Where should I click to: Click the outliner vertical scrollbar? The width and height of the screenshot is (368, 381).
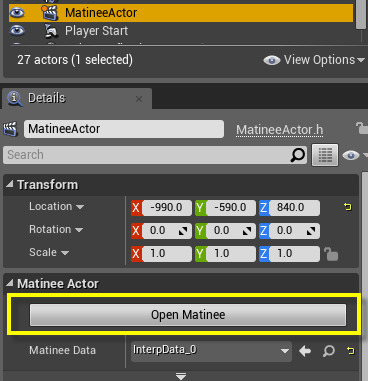[x=361, y=15]
